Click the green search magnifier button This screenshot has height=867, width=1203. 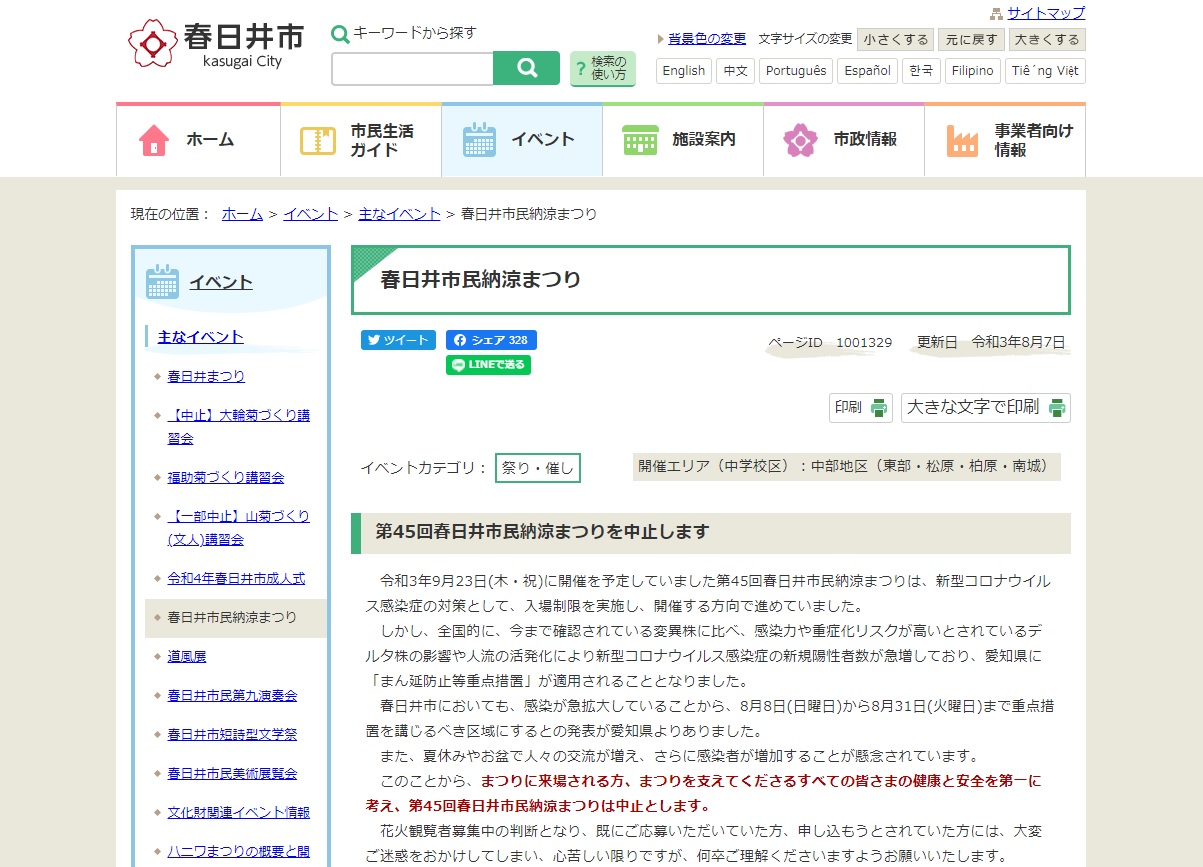[526, 68]
